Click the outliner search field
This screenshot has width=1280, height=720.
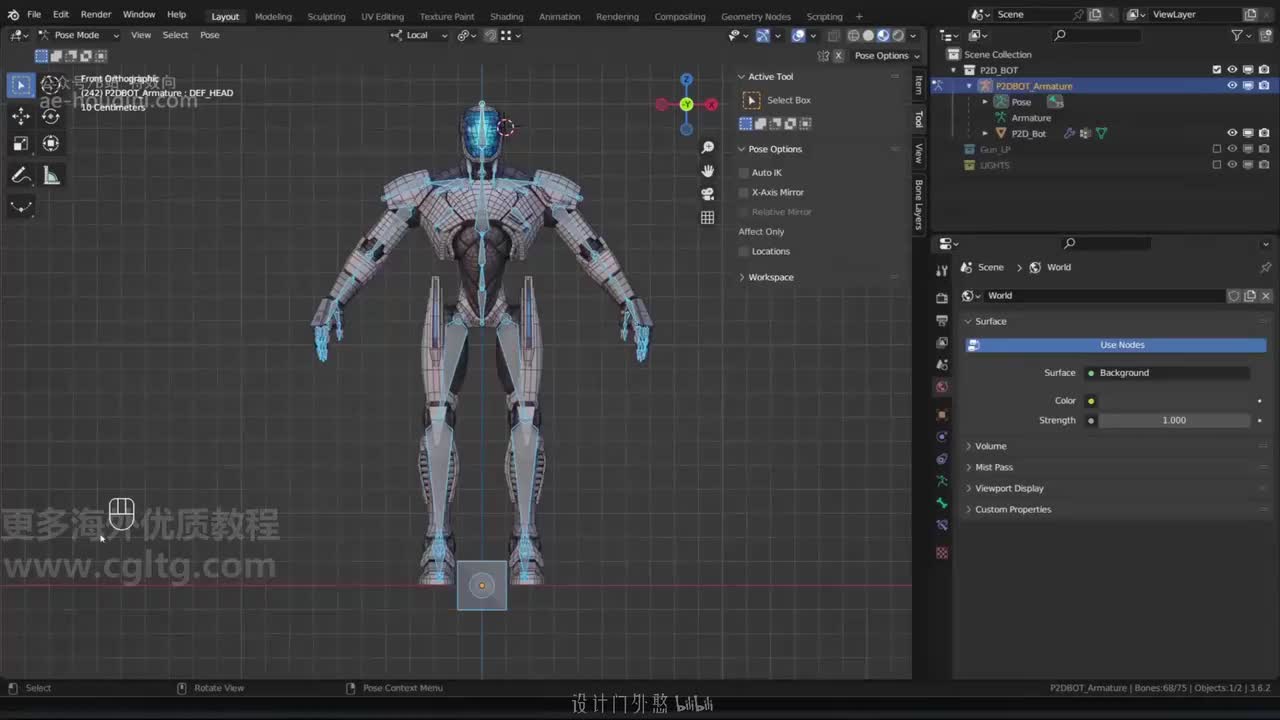click(x=1096, y=35)
